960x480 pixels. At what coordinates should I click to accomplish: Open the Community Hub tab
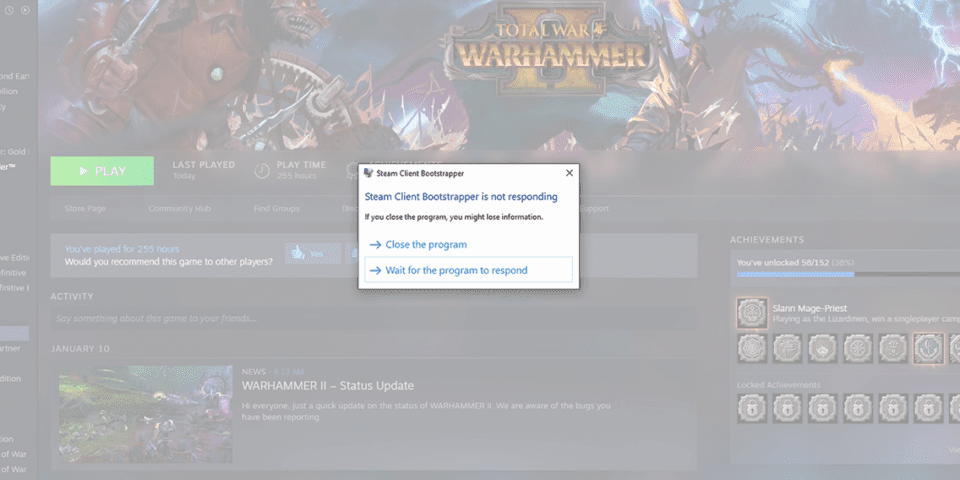tap(179, 209)
